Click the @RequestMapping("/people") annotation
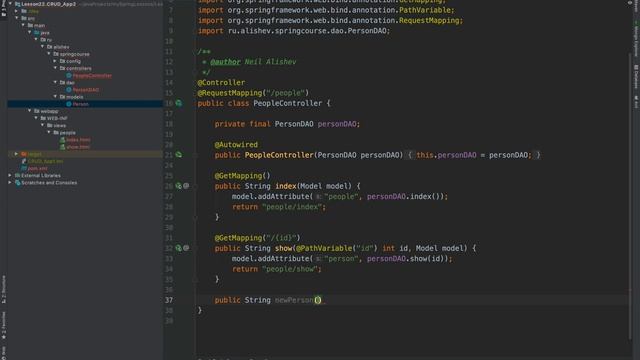This screenshot has width=640, height=360. pos(253,93)
